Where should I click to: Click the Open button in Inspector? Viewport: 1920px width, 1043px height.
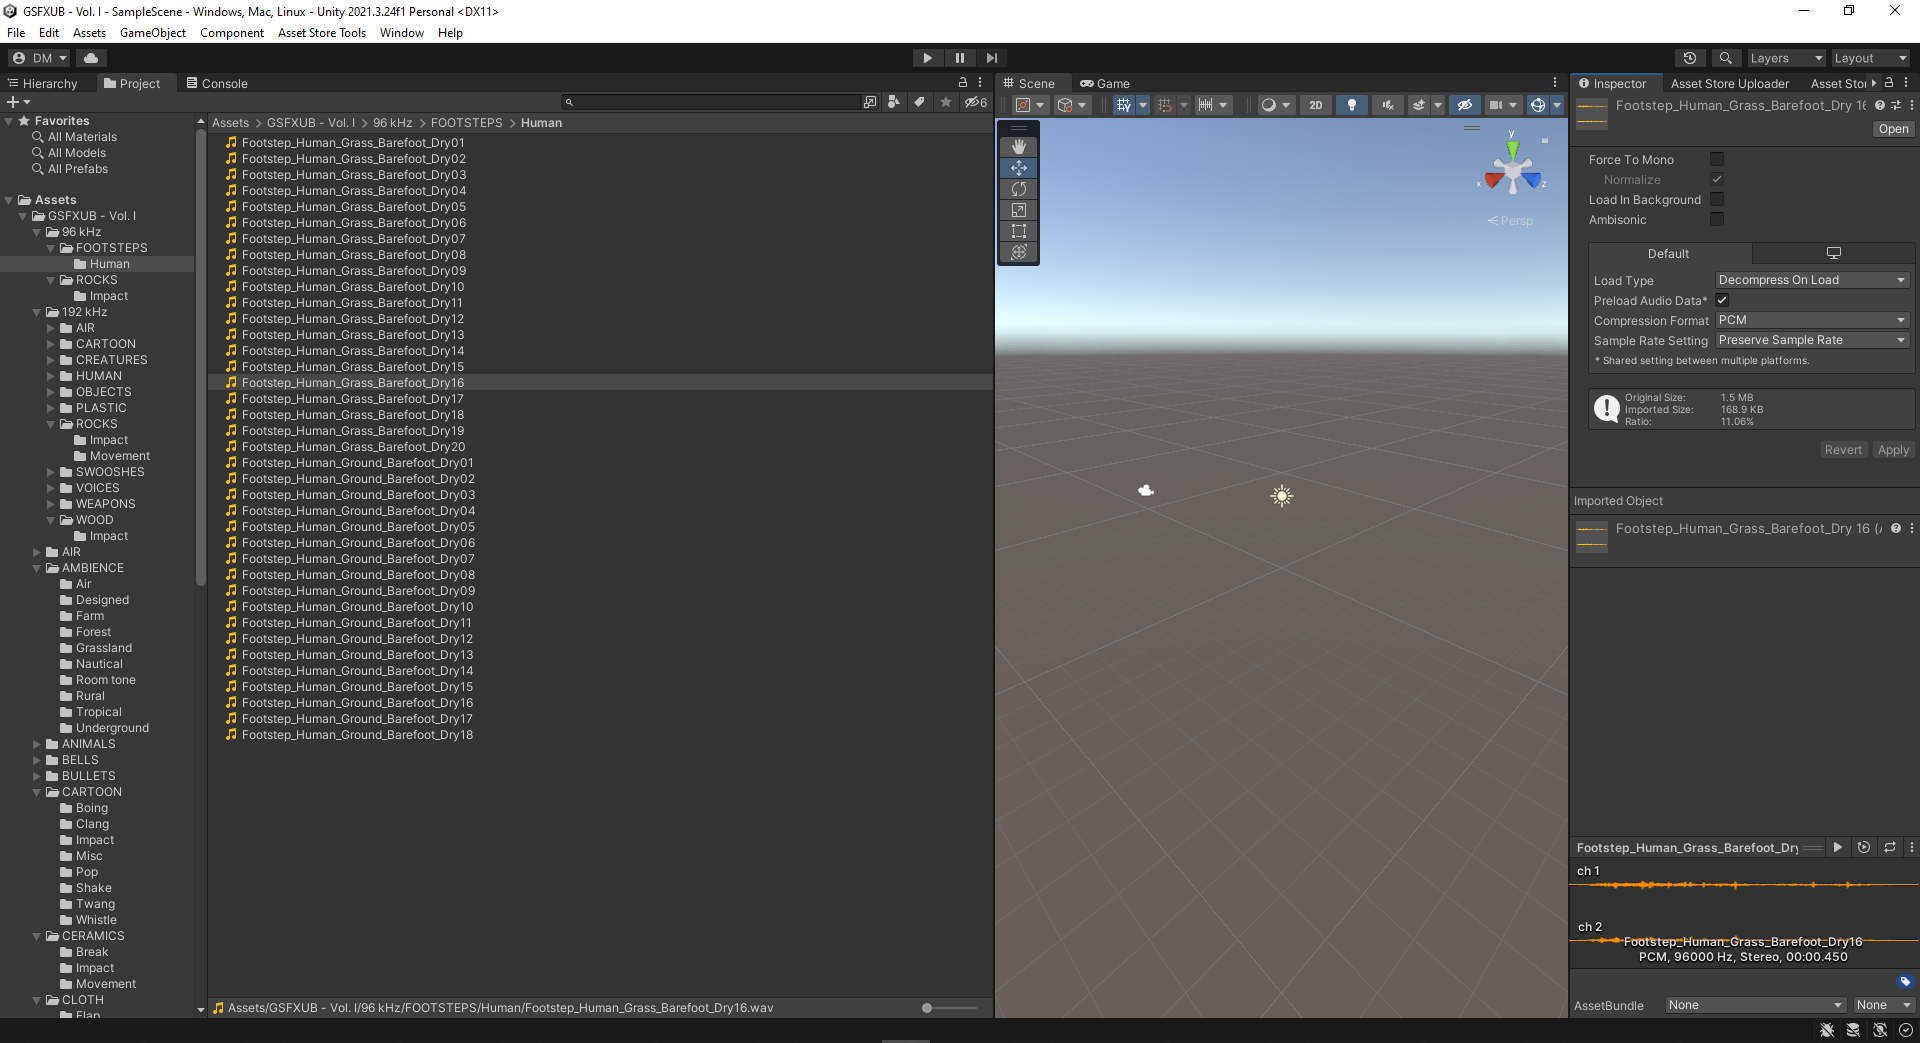click(x=1893, y=129)
